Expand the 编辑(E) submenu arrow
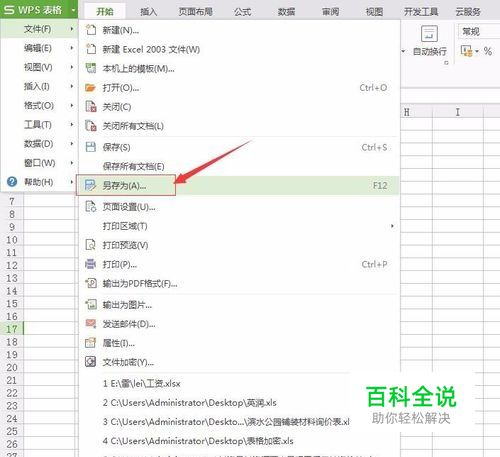Screen dimensions: 500x457 (x=71, y=48)
